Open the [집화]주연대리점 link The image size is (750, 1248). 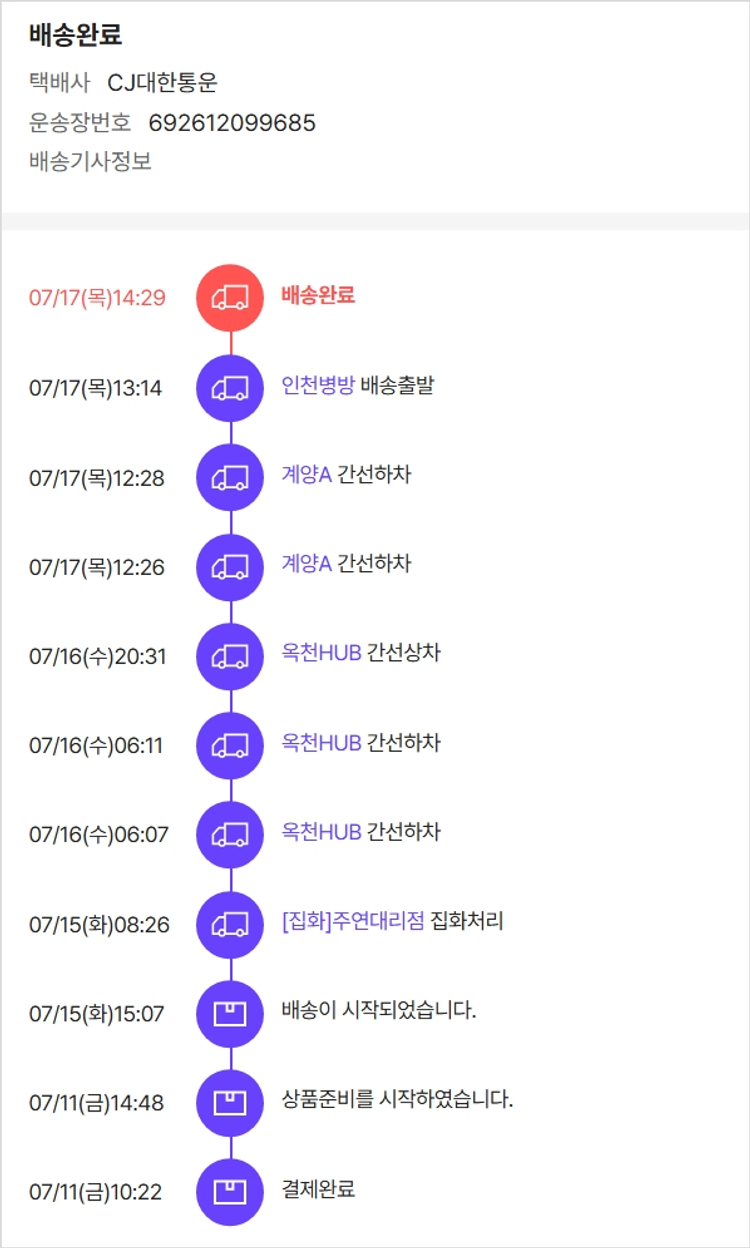coord(353,921)
